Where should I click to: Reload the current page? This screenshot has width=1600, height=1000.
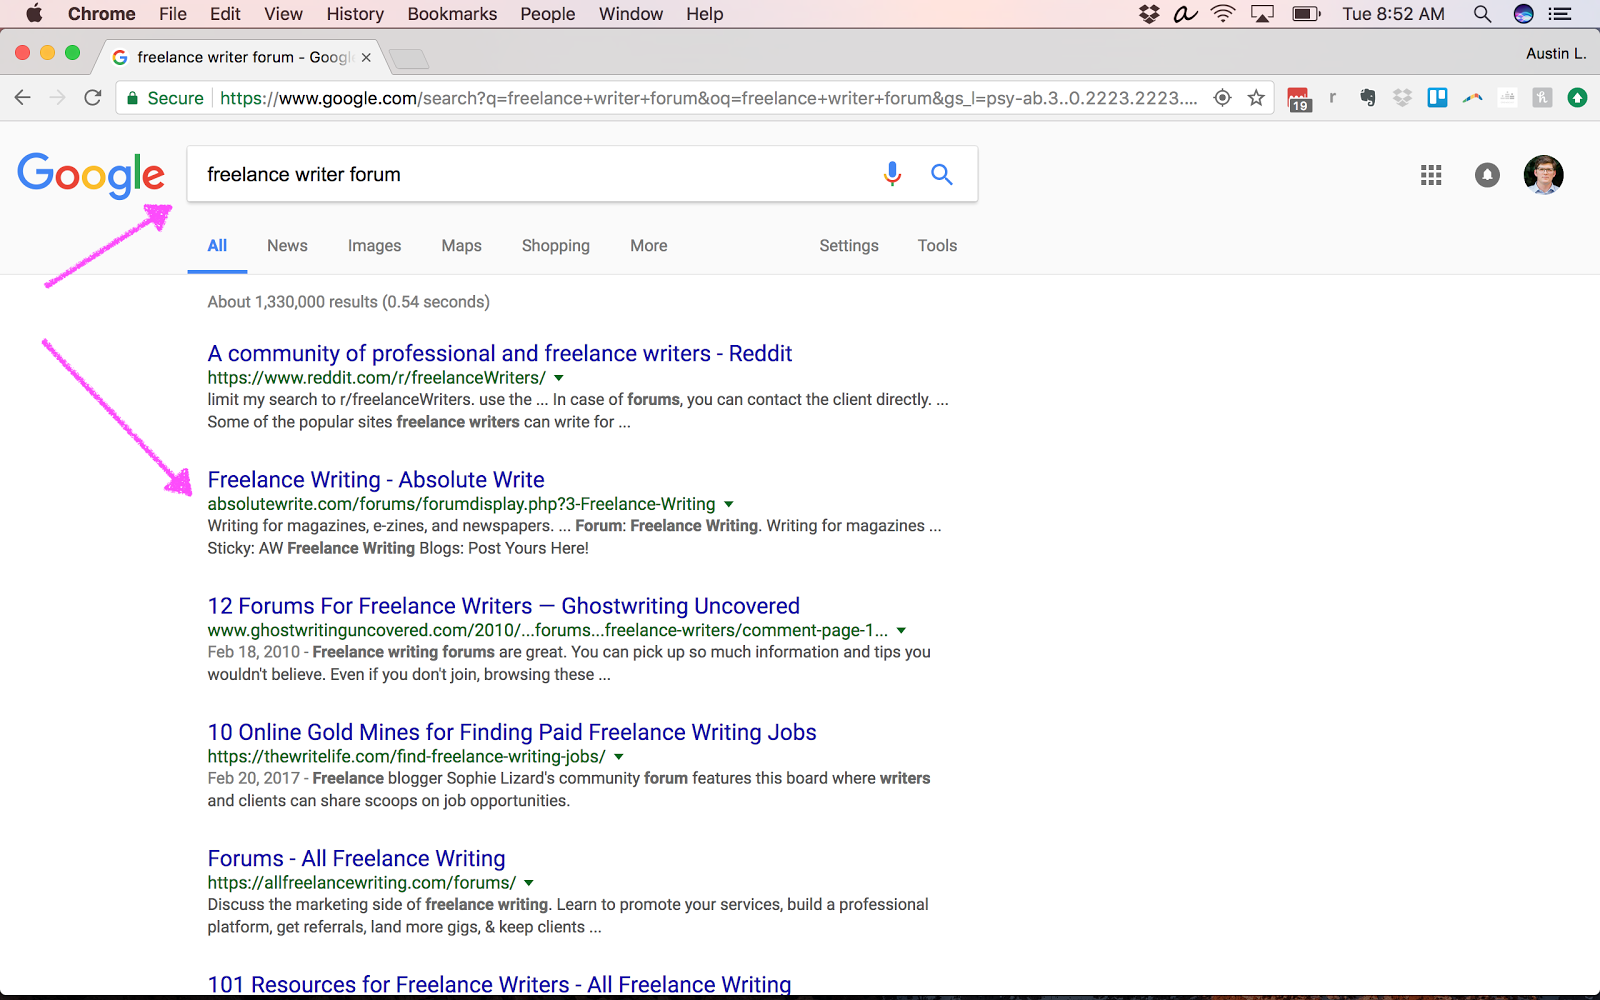pyautogui.click(x=93, y=98)
